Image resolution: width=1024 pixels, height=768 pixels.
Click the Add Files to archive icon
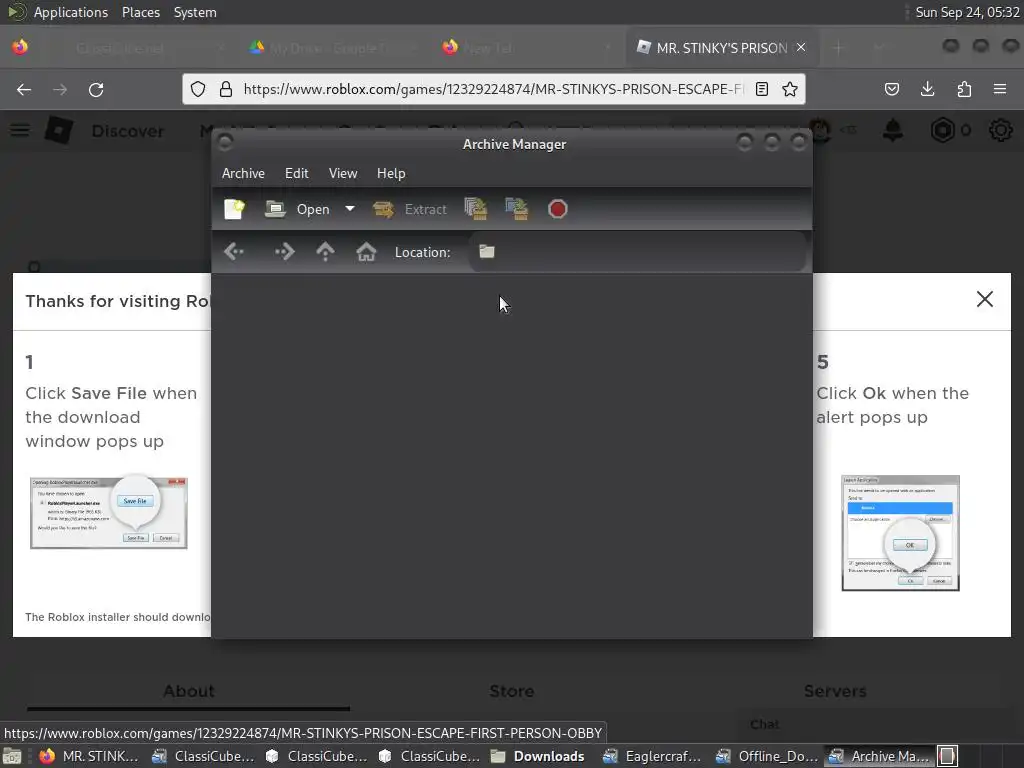coord(476,209)
